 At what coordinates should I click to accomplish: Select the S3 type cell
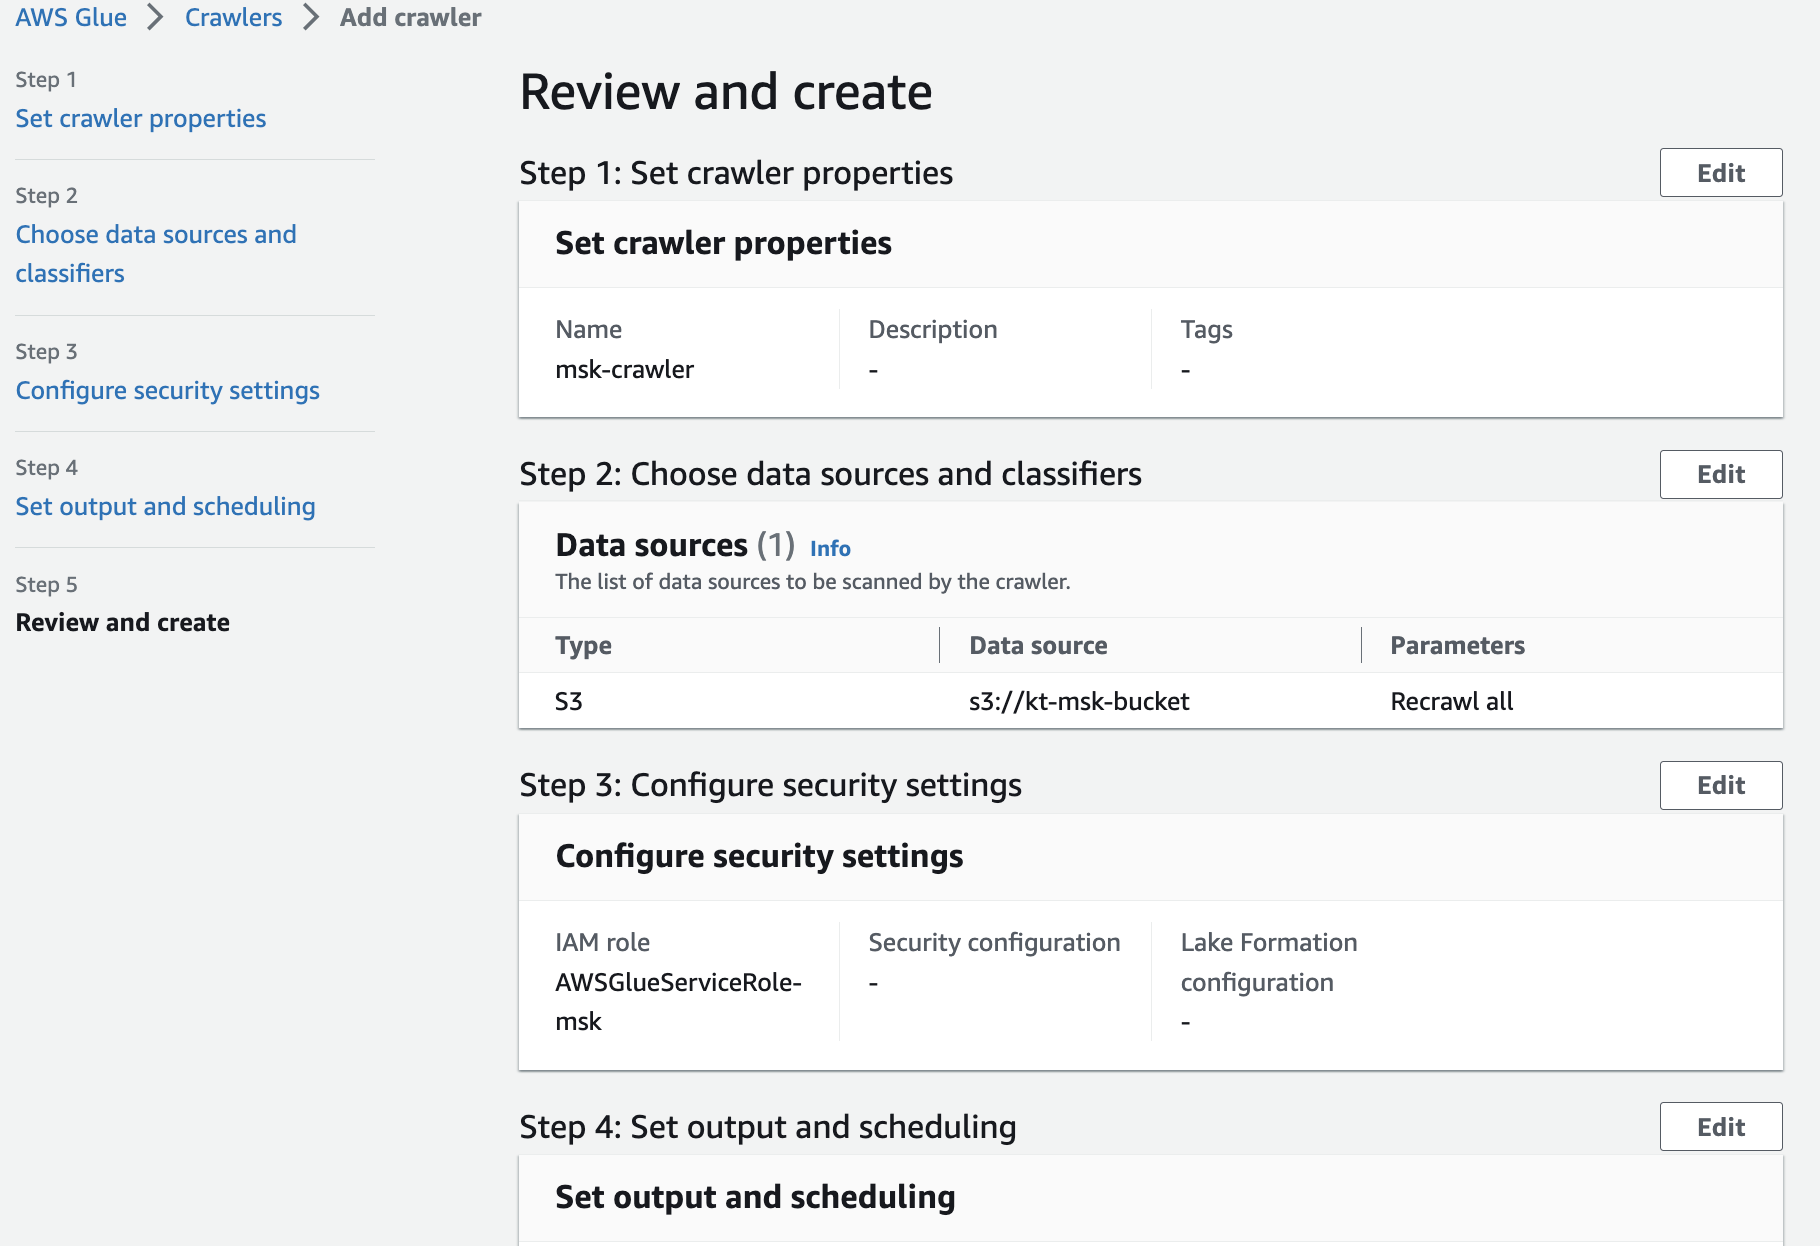569,701
